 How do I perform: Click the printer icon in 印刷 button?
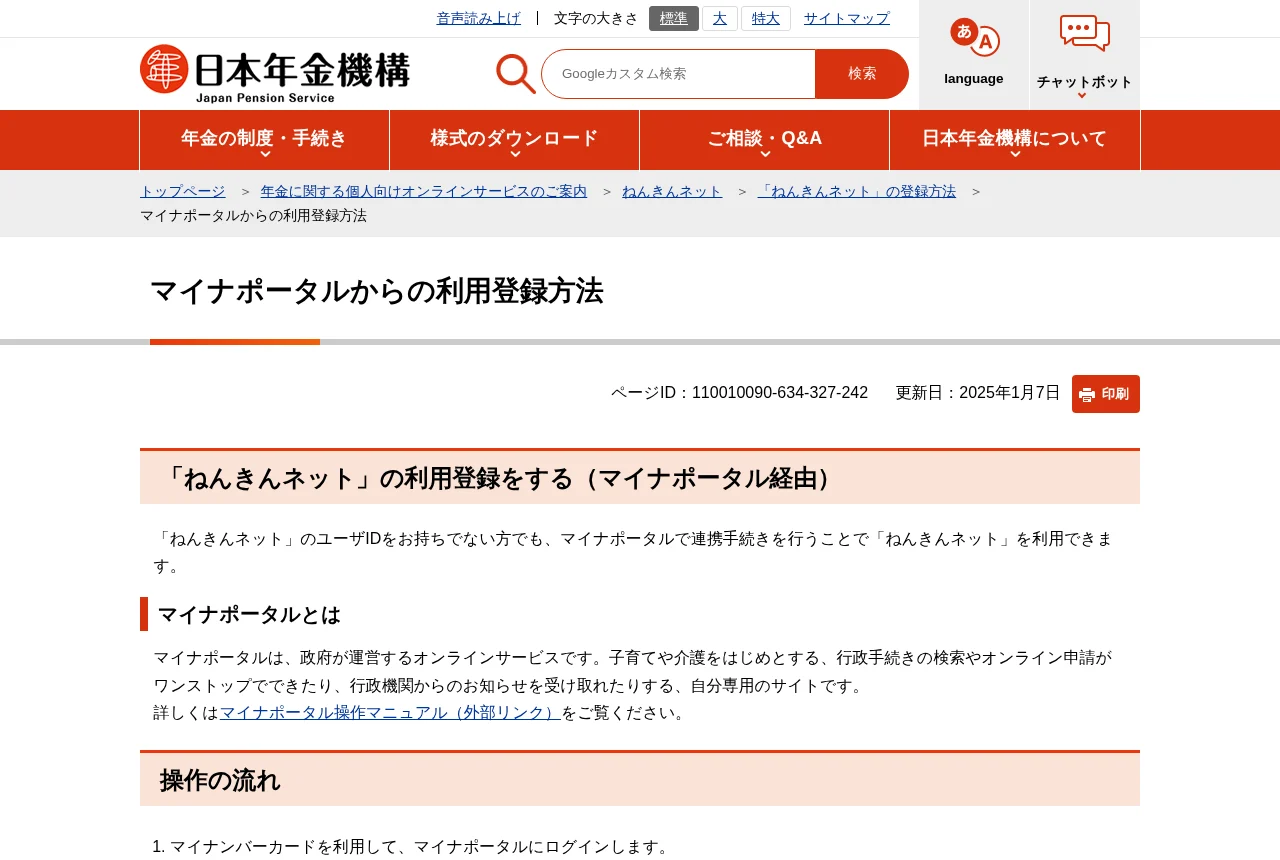coord(1087,394)
